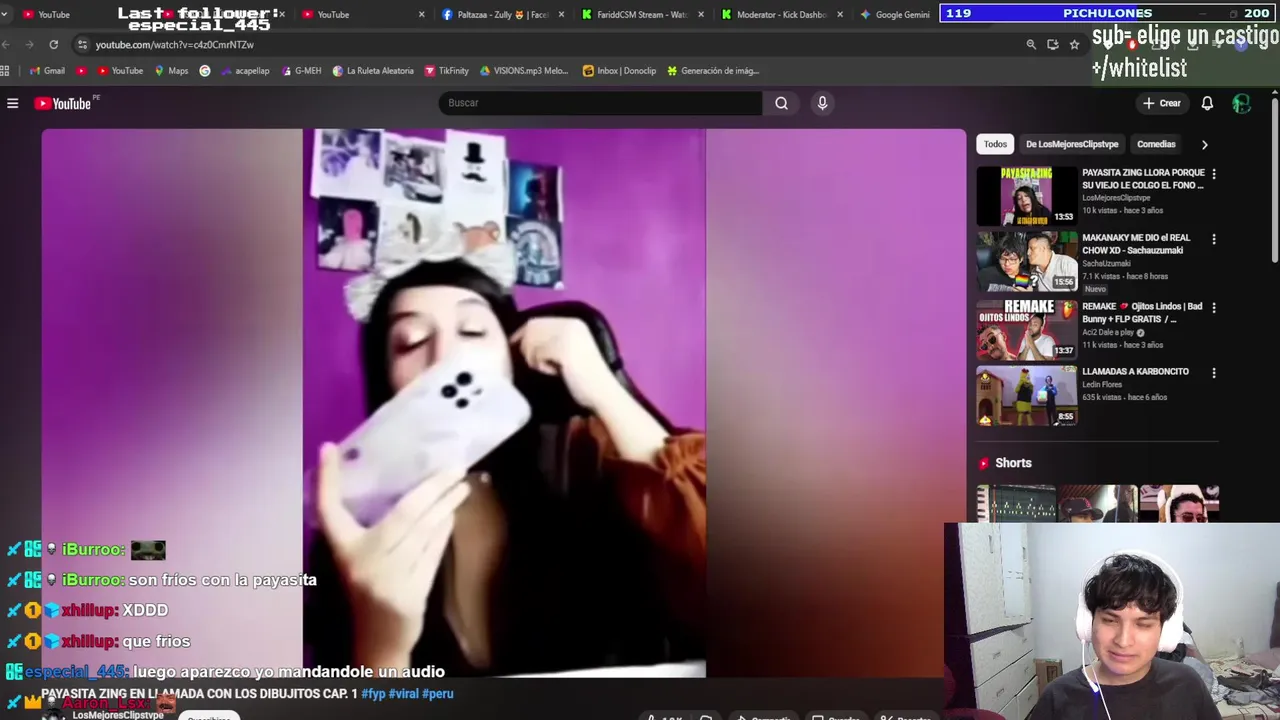Open the Google G bookmark icon
This screenshot has height=720, width=1280.
(205, 71)
